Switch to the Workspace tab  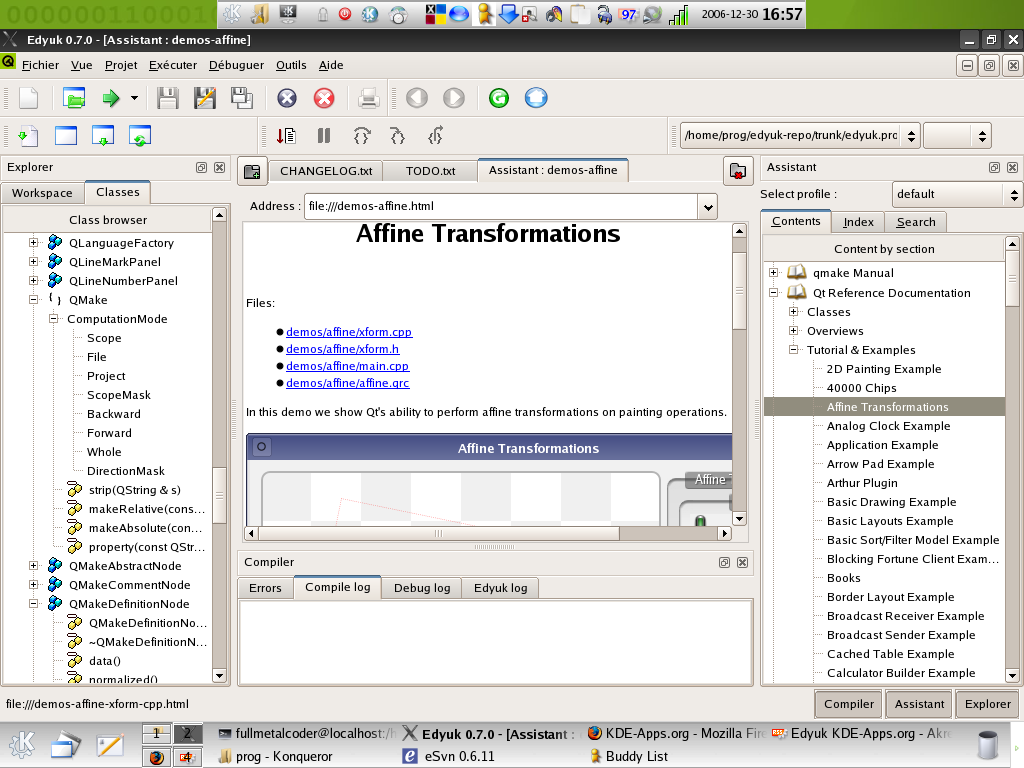42,193
